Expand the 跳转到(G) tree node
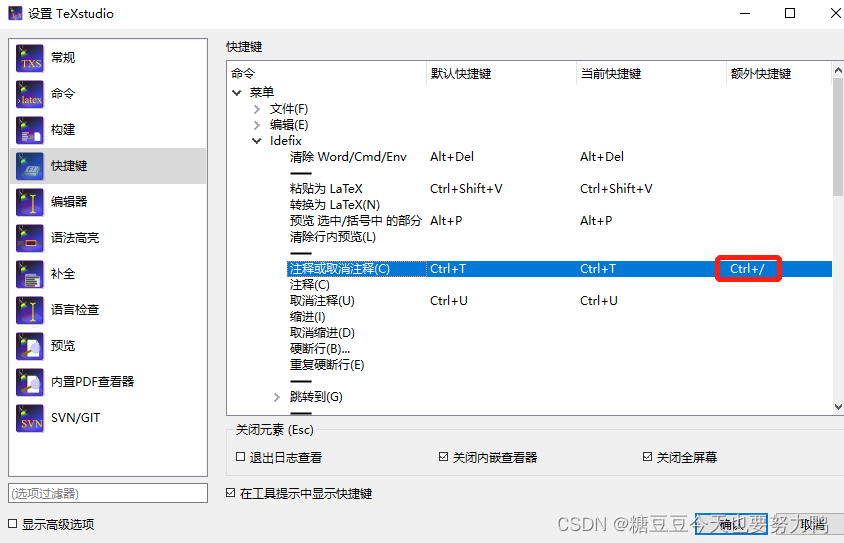 point(277,397)
